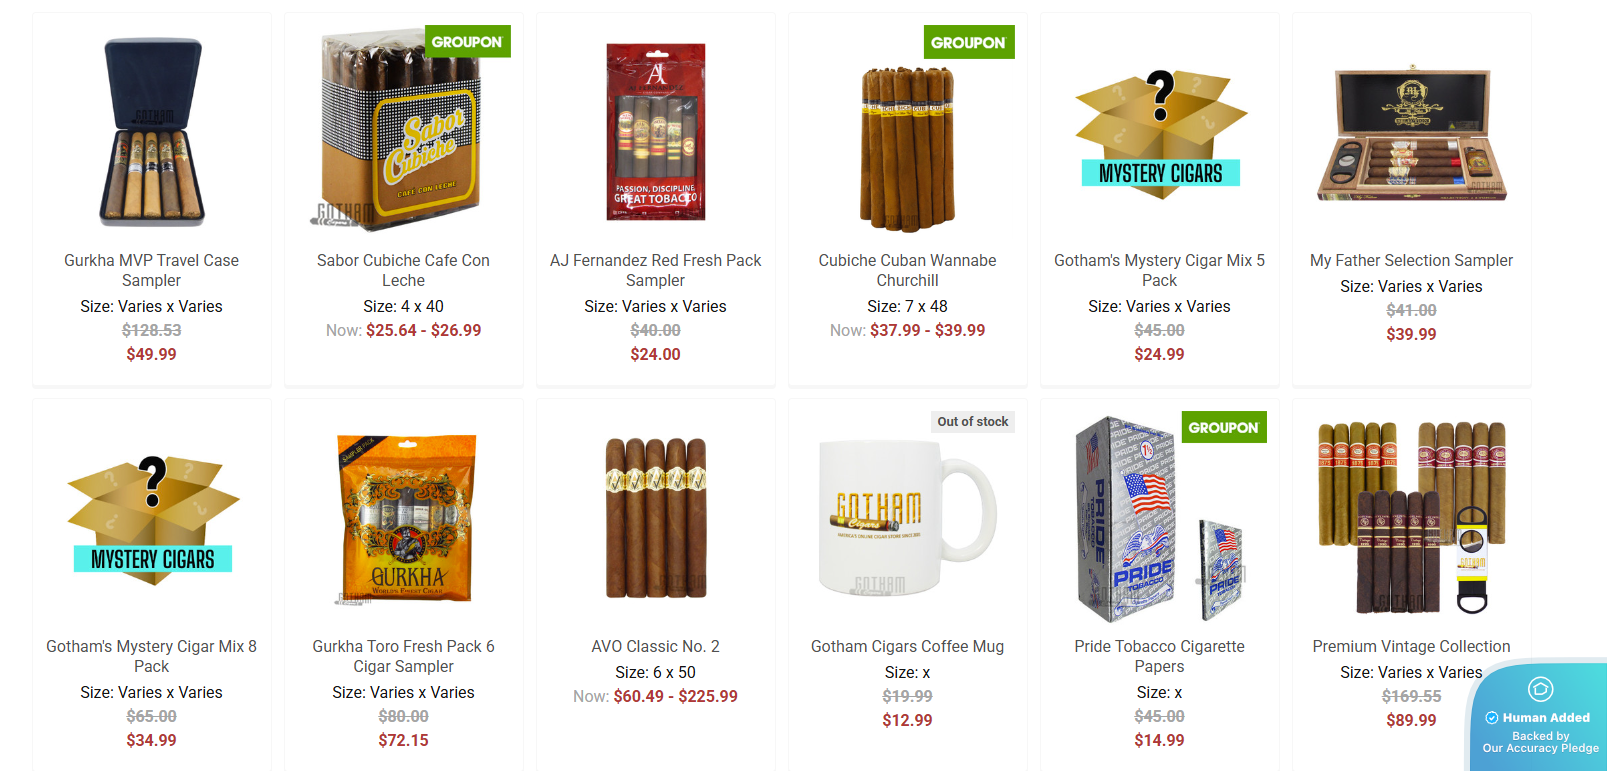Click the $49.99 price of Gurkha MVP
This screenshot has width=1607, height=771.
pos(152,354)
